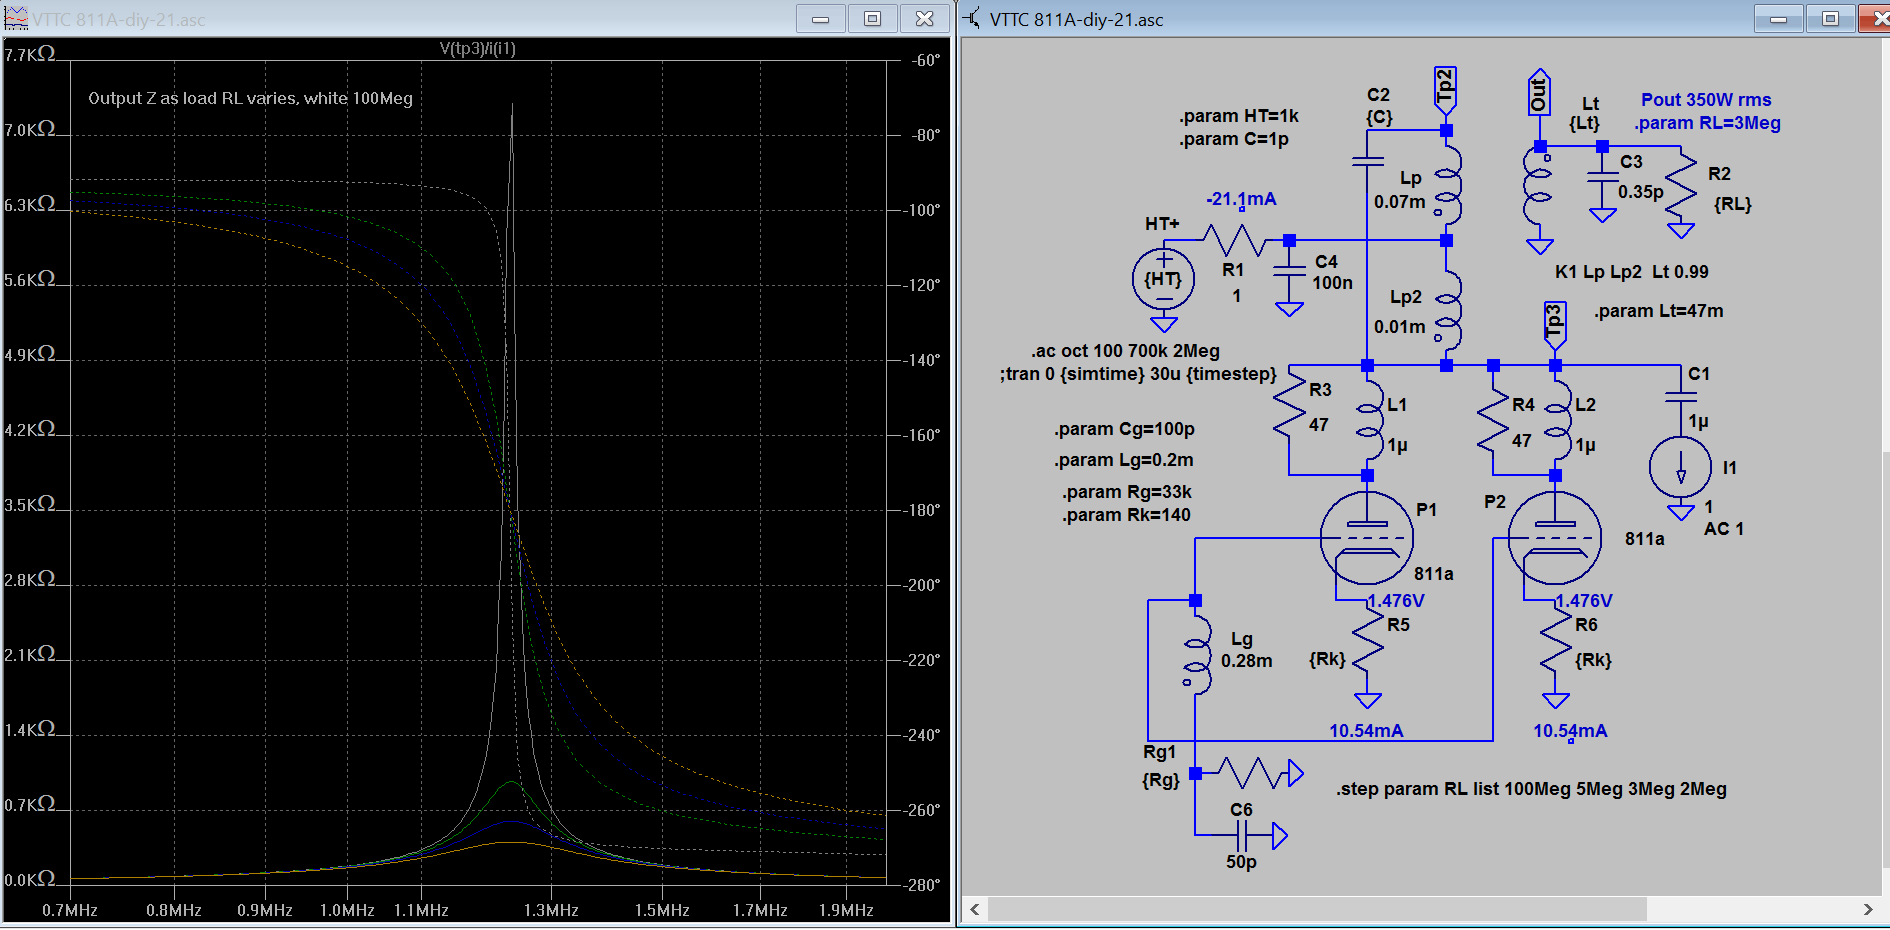Image resolution: width=1890 pixels, height=930 pixels.
Task: Click the V(tp3)/i(i1) trace label
Action: [478, 48]
